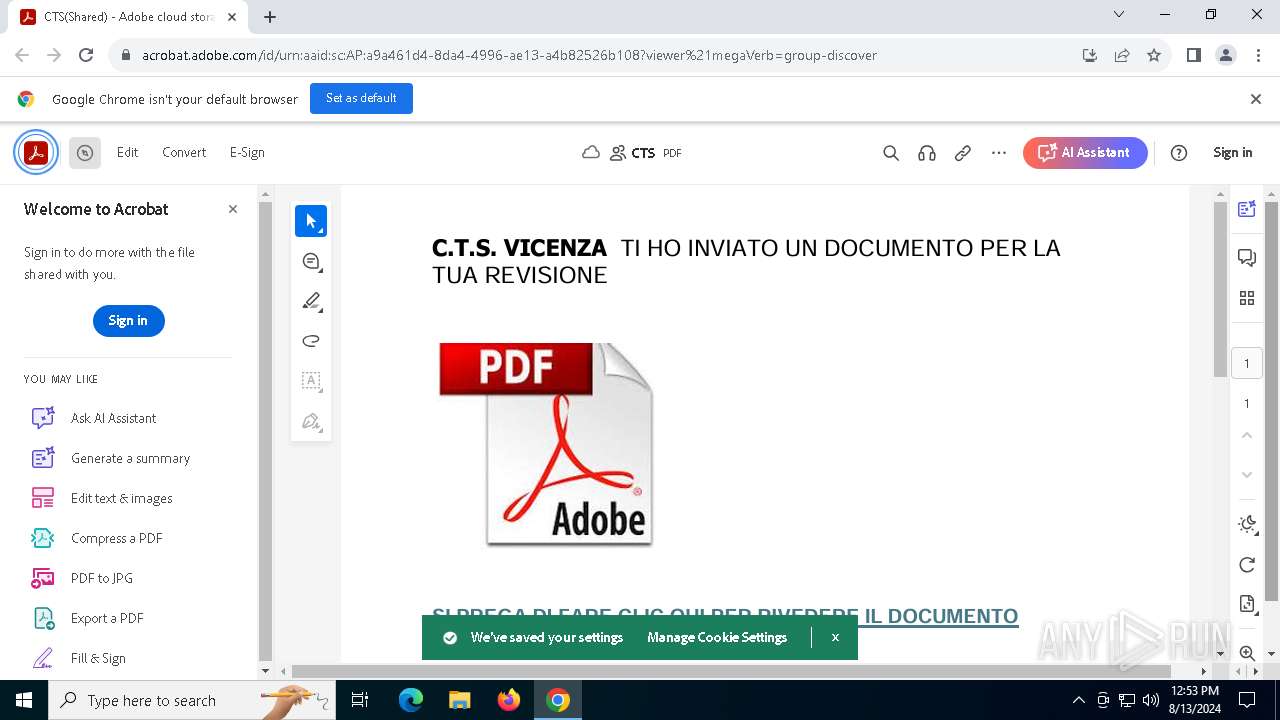Zoom in with the magnifier plus icon
1280x720 pixels.
tap(1247, 653)
